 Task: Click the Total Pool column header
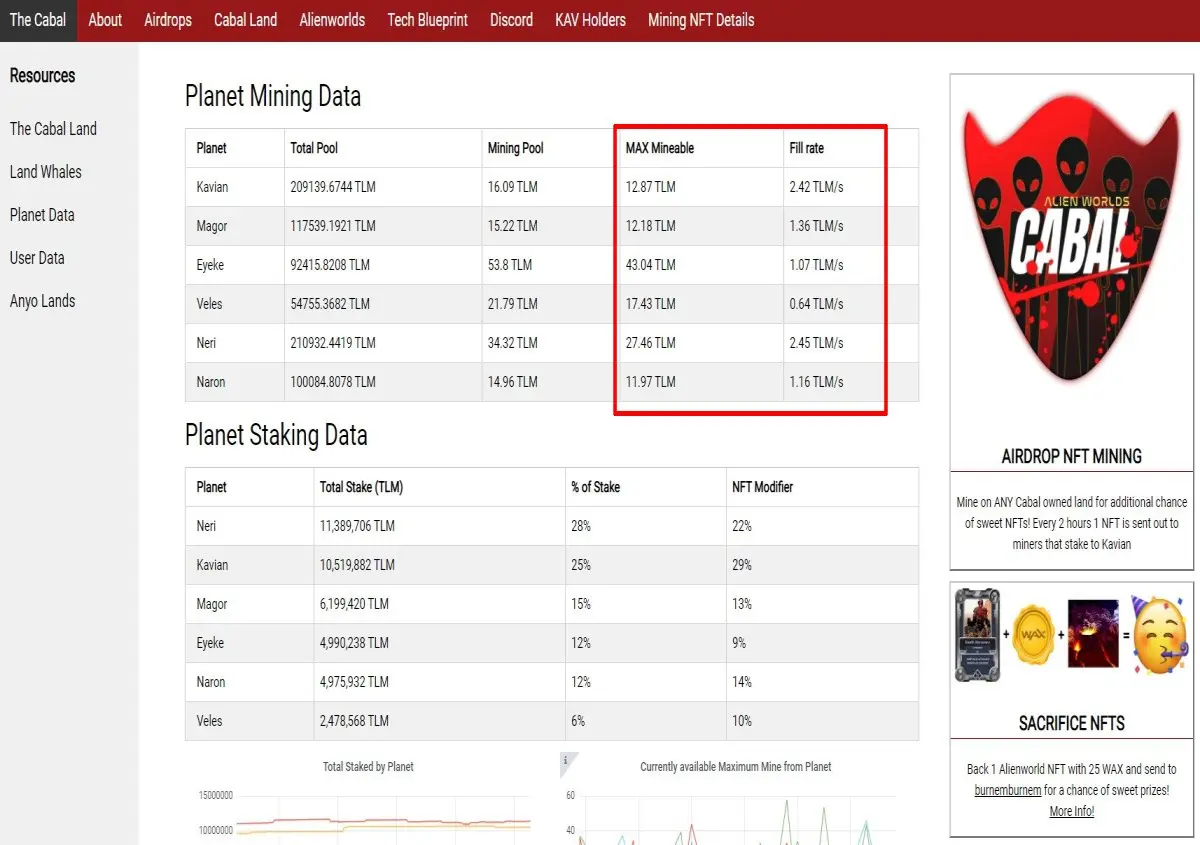click(x=314, y=148)
